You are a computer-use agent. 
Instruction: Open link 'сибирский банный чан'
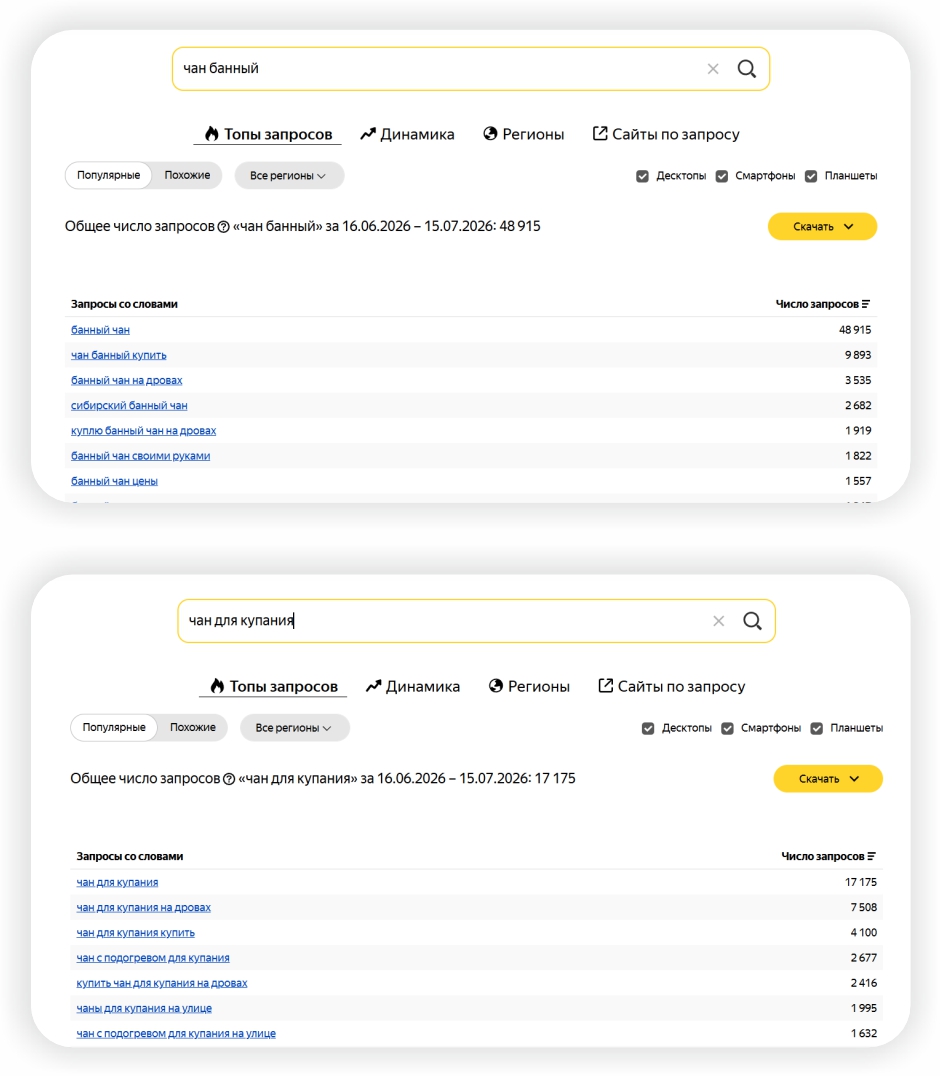129,406
